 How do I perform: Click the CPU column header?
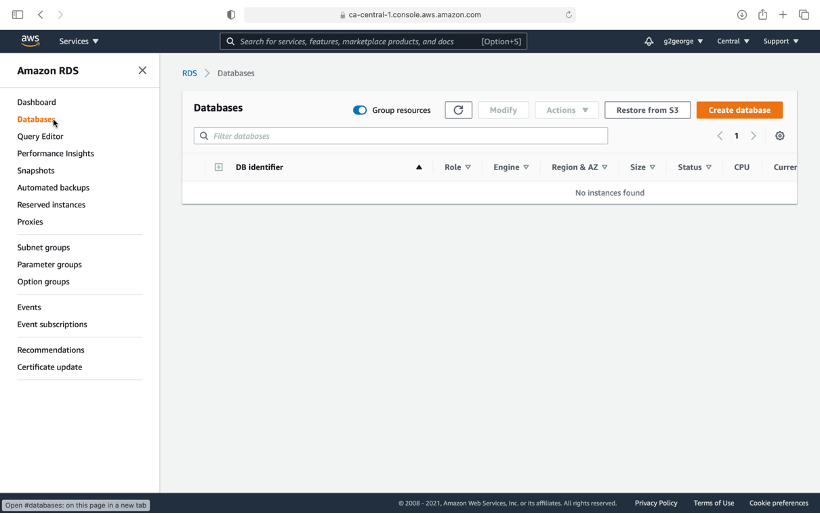[742, 167]
